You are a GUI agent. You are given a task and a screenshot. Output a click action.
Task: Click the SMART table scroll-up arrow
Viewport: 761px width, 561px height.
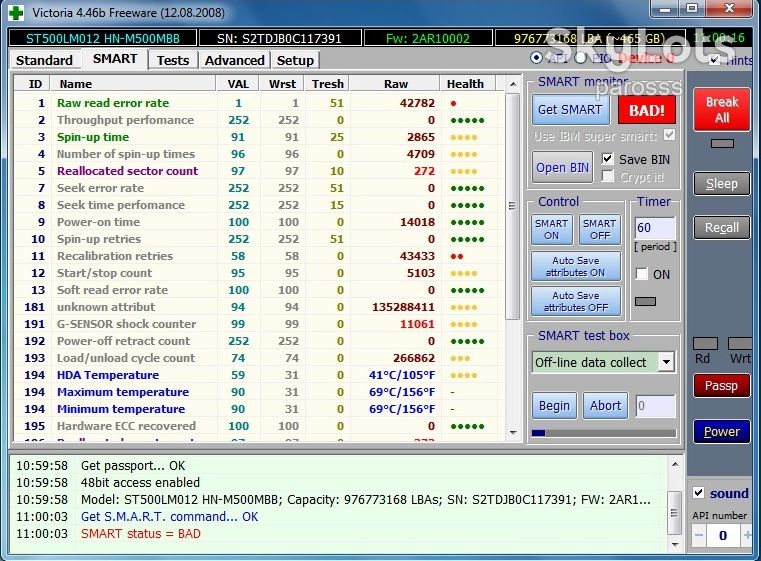click(x=513, y=84)
